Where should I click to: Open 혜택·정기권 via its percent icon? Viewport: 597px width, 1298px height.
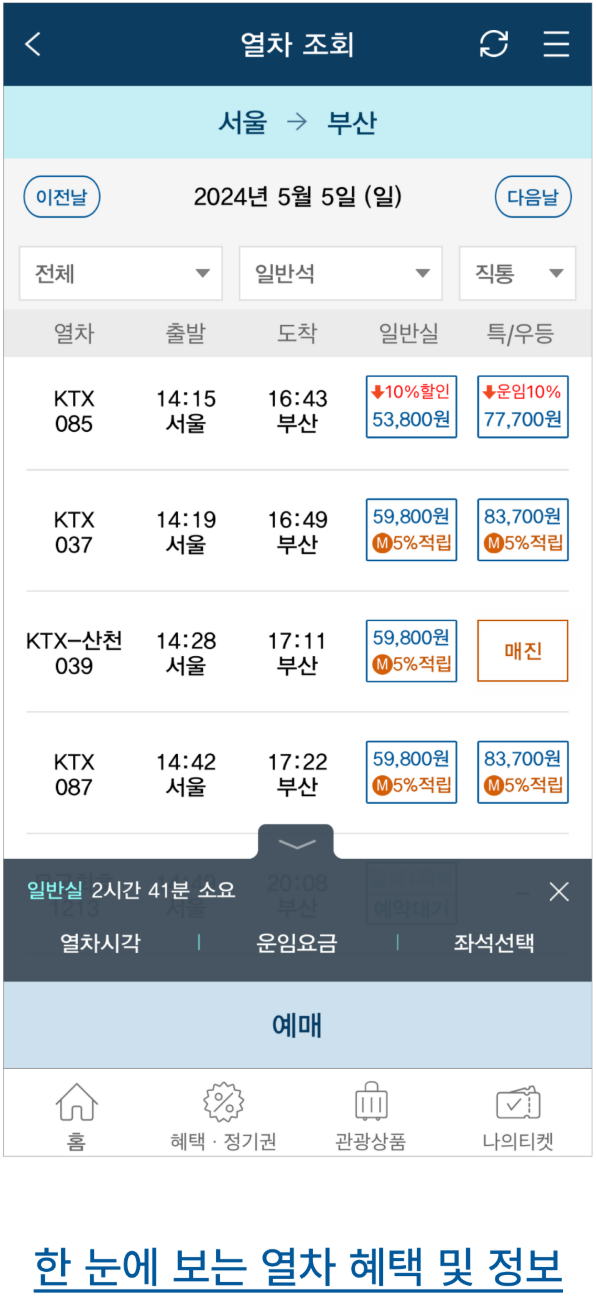222,1100
